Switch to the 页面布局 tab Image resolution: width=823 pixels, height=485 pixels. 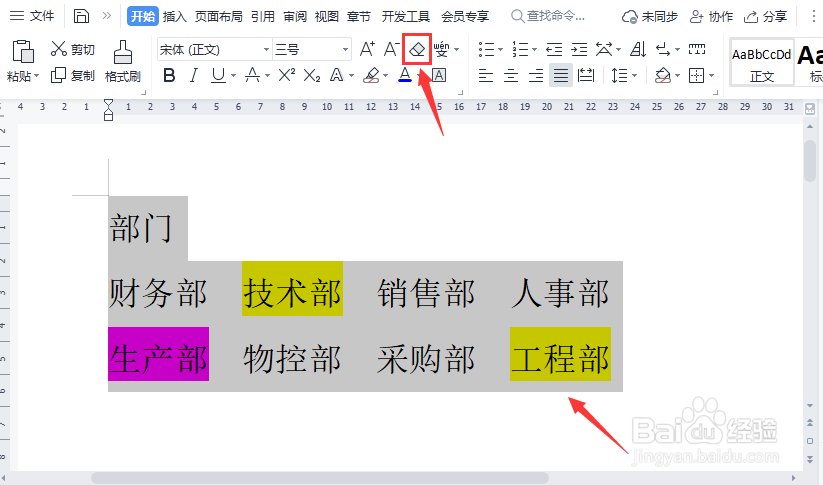click(x=218, y=16)
